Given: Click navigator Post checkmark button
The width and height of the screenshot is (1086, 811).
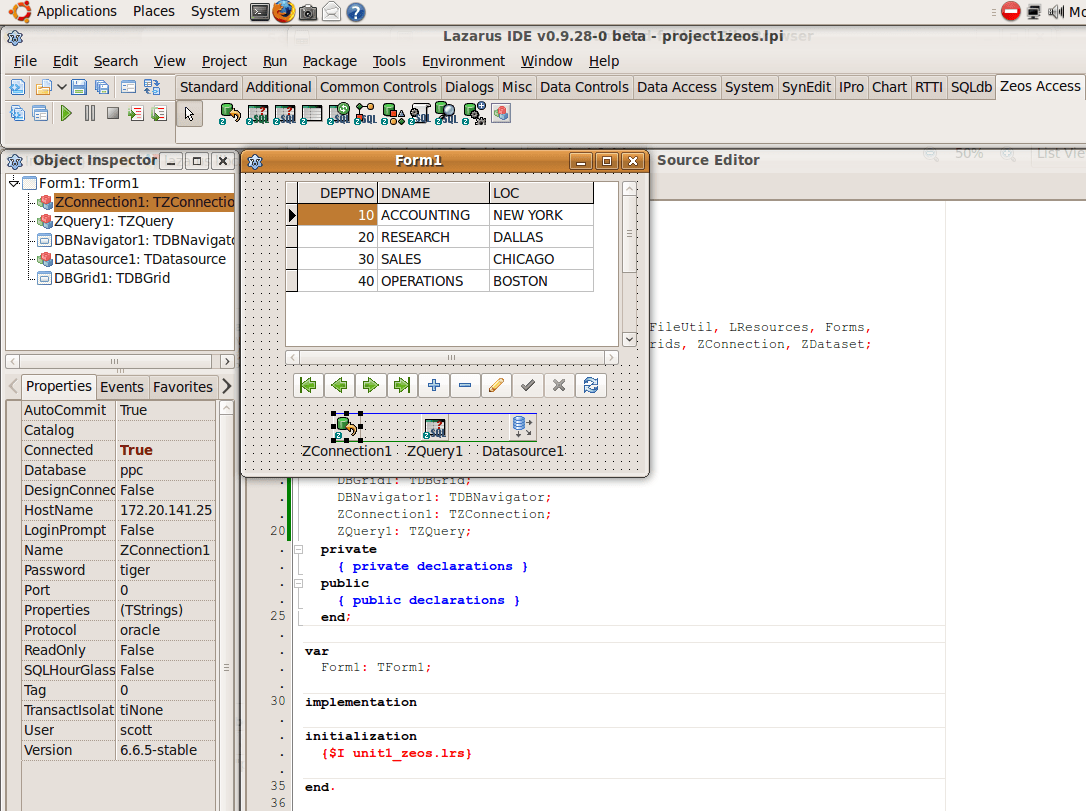Looking at the screenshot, I should (x=528, y=386).
